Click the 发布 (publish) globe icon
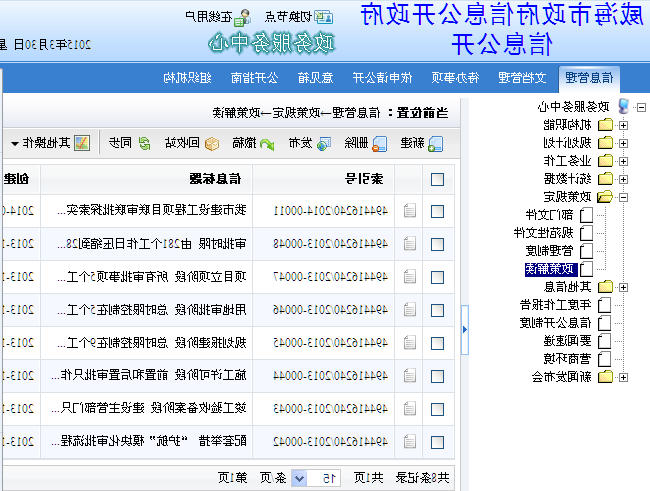The height and width of the screenshot is (491, 650). click(x=324, y=143)
